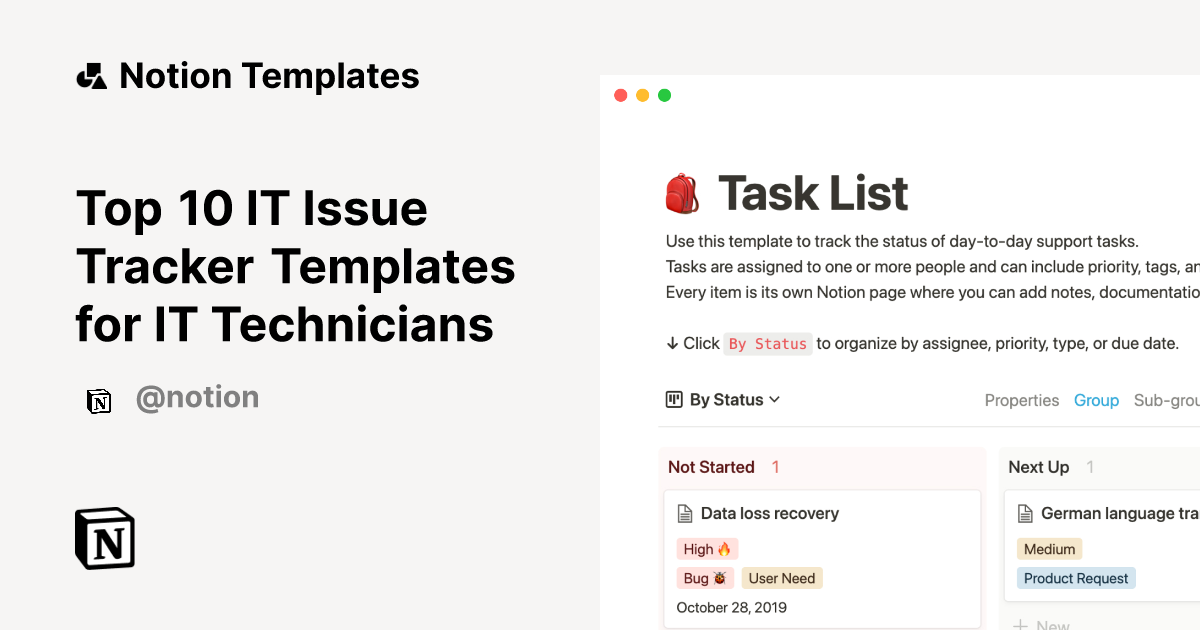Click the green full-screen traffic light
This screenshot has width=1200, height=630.
(x=664, y=95)
